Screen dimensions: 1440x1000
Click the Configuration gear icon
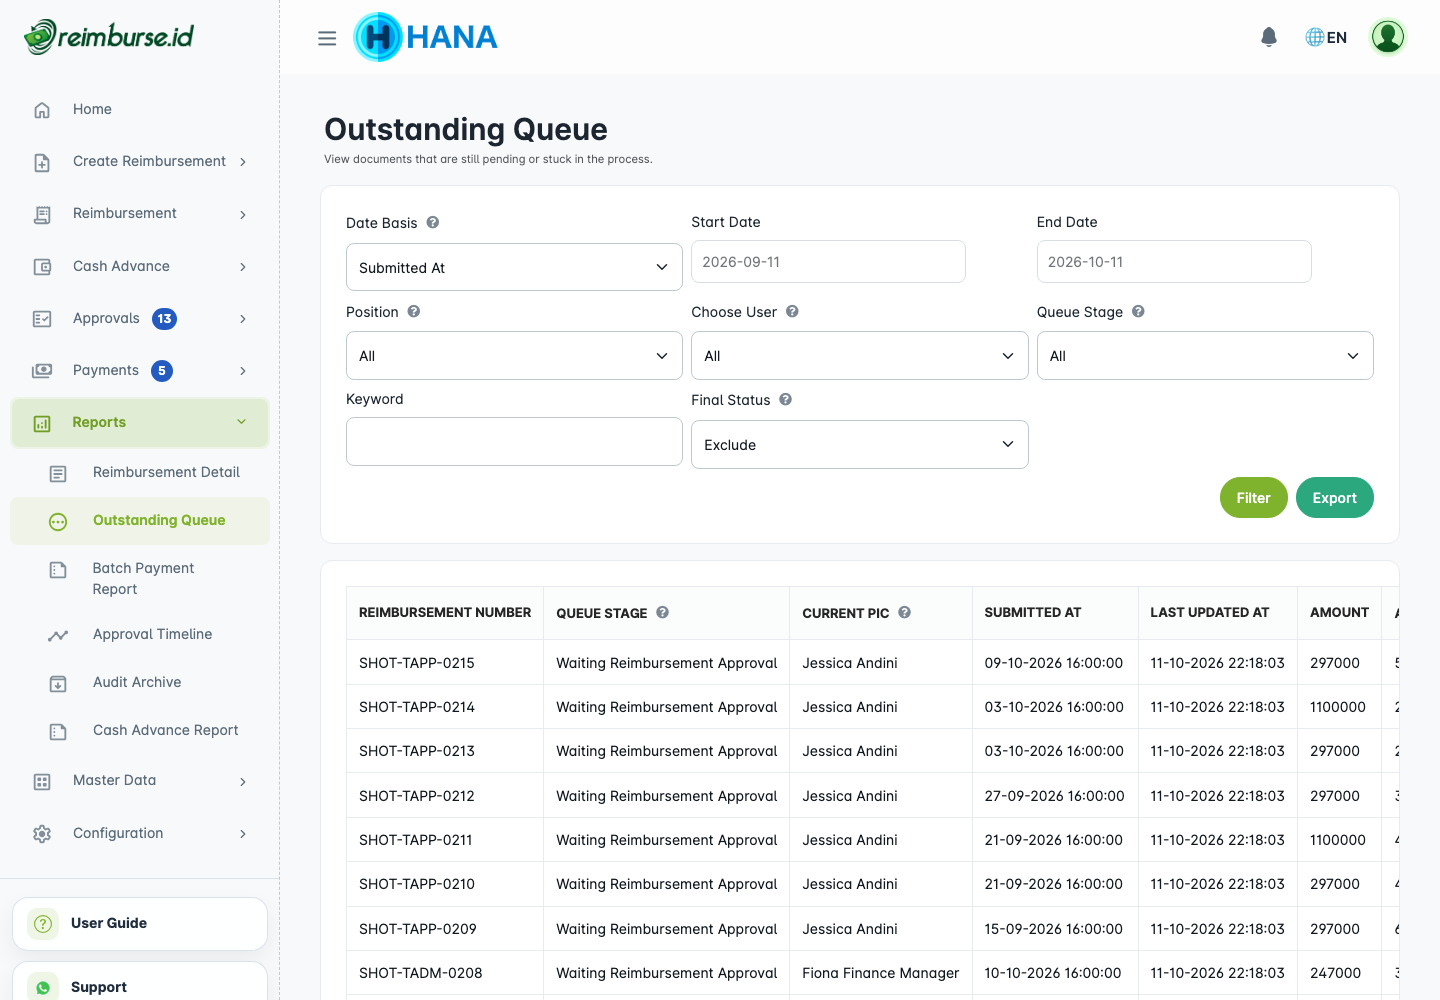(x=42, y=834)
